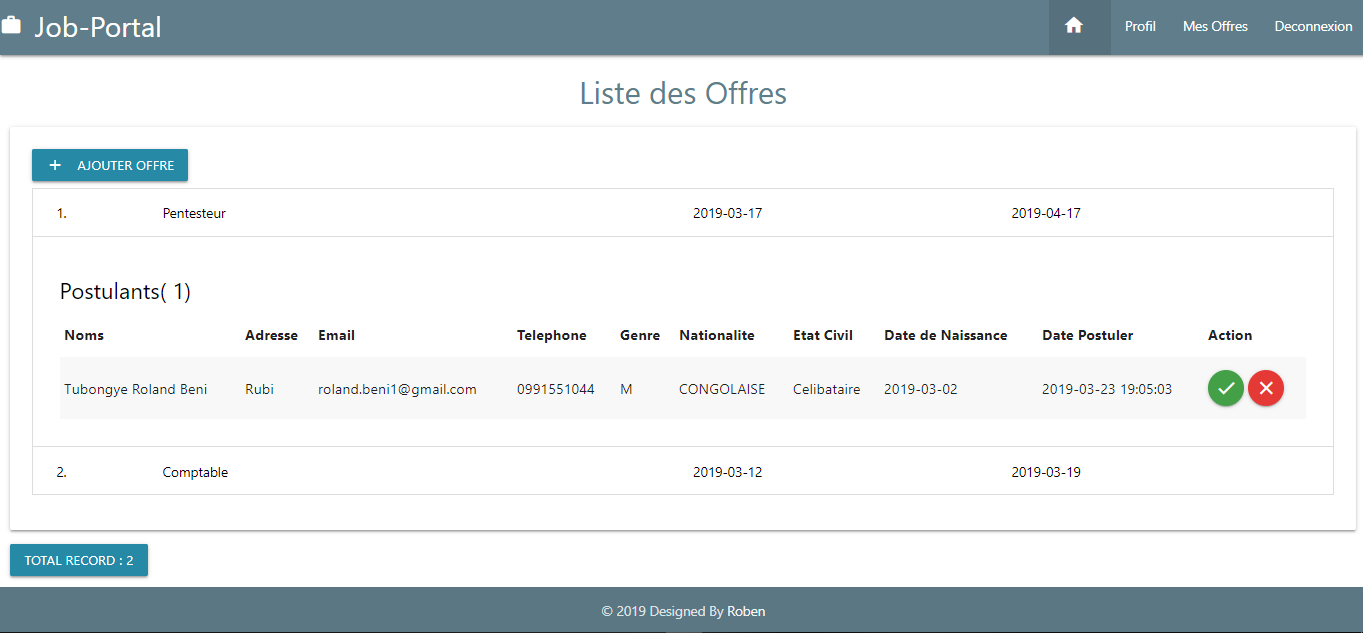
Task: Open Mes Offres in navigation bar
Action: 1215,27
